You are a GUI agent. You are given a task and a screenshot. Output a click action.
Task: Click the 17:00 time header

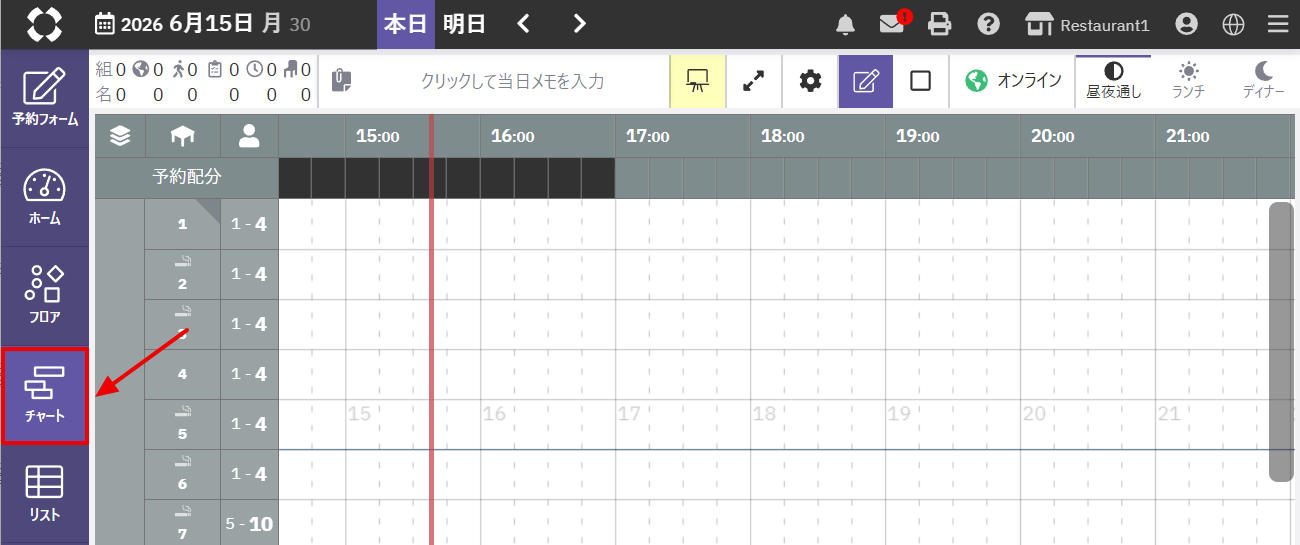648,137
